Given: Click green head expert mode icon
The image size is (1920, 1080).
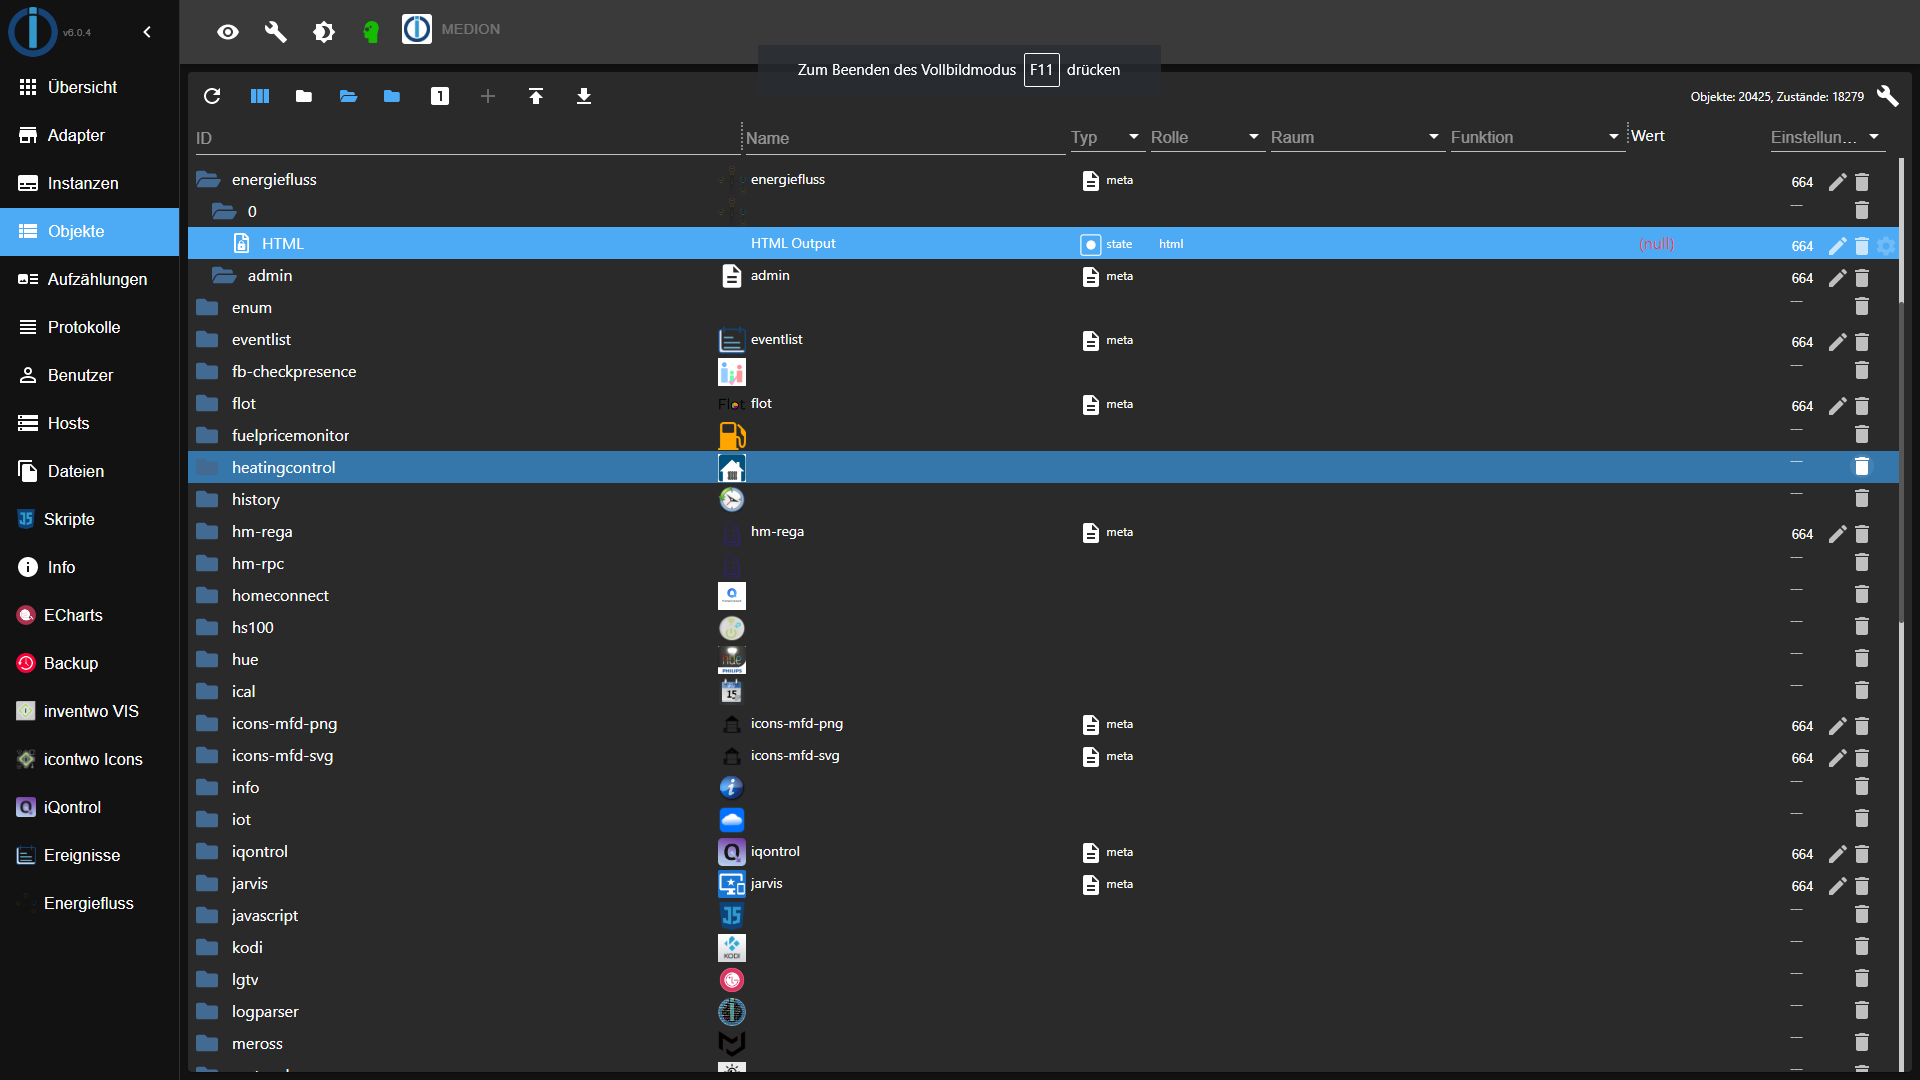Looking at the screenshot, I should (x=371, y=32).
